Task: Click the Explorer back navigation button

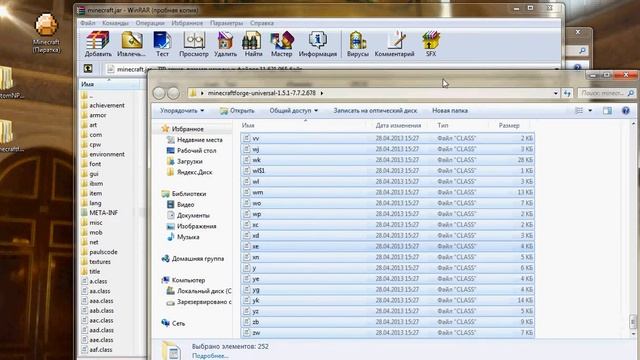Action: point(159,93)
